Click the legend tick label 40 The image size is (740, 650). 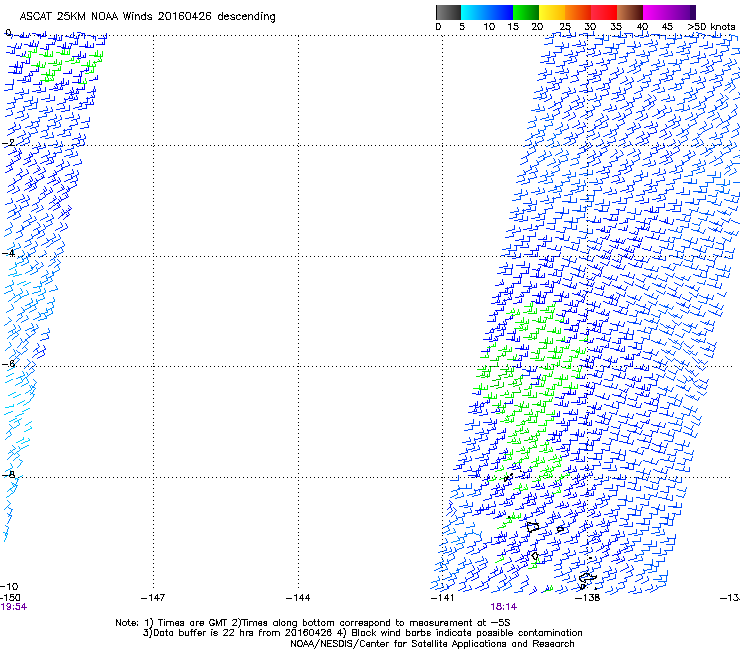pos(642,27)
